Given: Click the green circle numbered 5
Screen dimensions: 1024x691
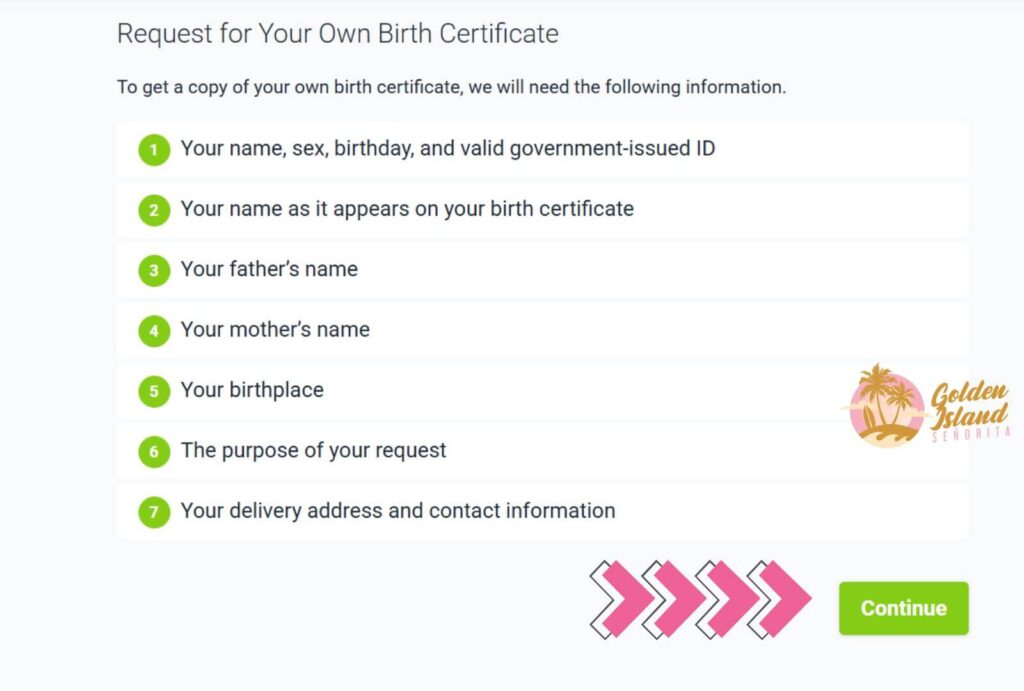Looking at the screenshot, I should pyautogui.click(x=153, y=390).
